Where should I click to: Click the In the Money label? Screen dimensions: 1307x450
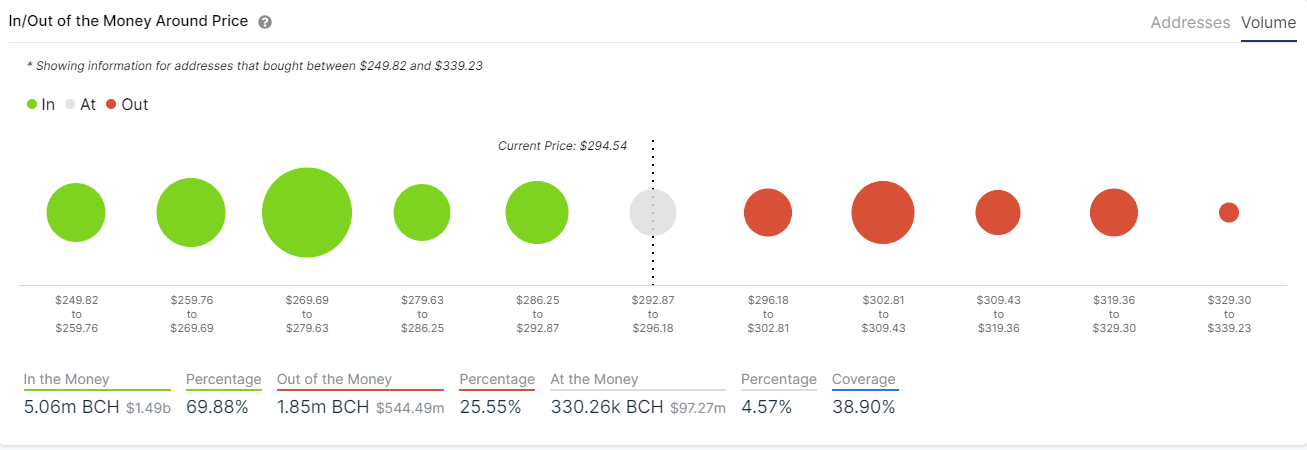(x=67, y=380)
